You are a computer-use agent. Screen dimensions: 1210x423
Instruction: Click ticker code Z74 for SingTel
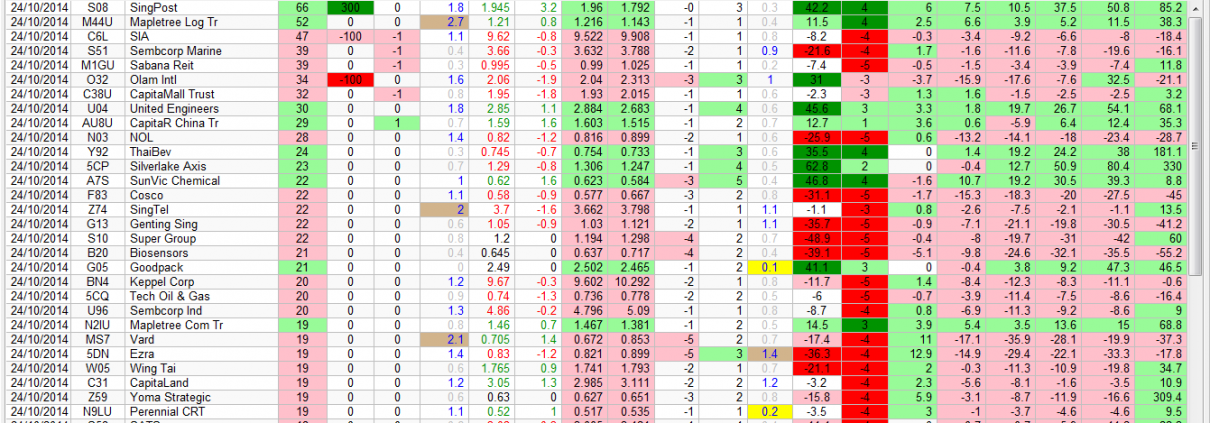[97, 209]
